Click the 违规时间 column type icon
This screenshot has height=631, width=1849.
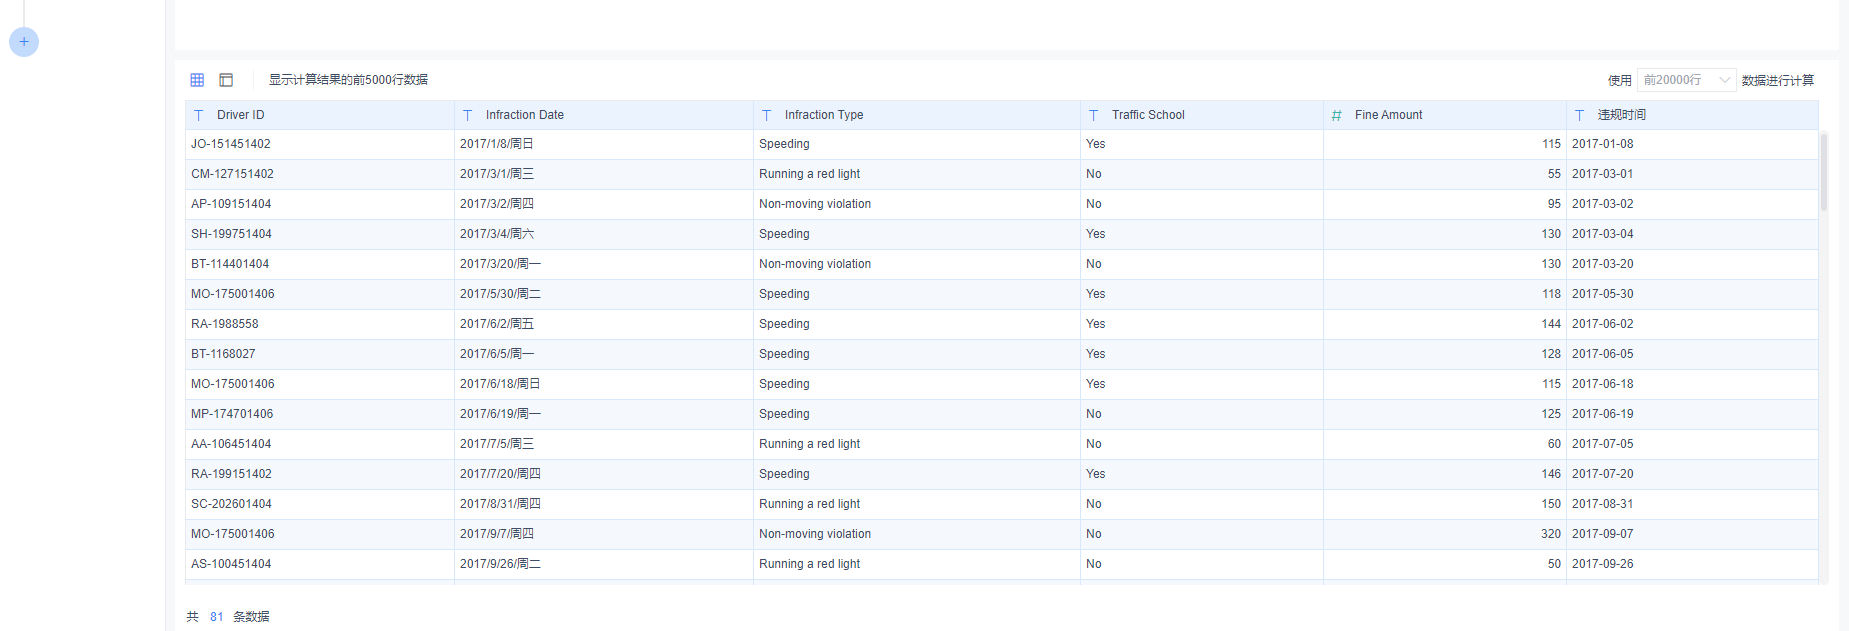click(1580, 115)
